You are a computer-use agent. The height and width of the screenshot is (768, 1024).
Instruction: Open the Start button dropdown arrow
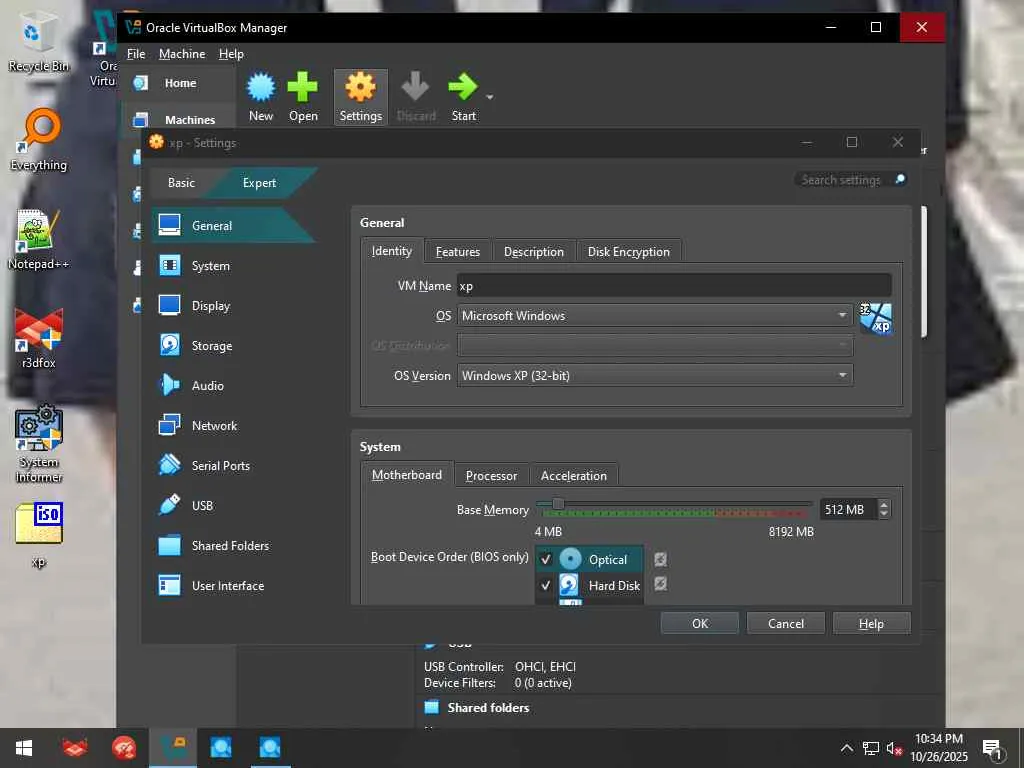coord(490,97)
